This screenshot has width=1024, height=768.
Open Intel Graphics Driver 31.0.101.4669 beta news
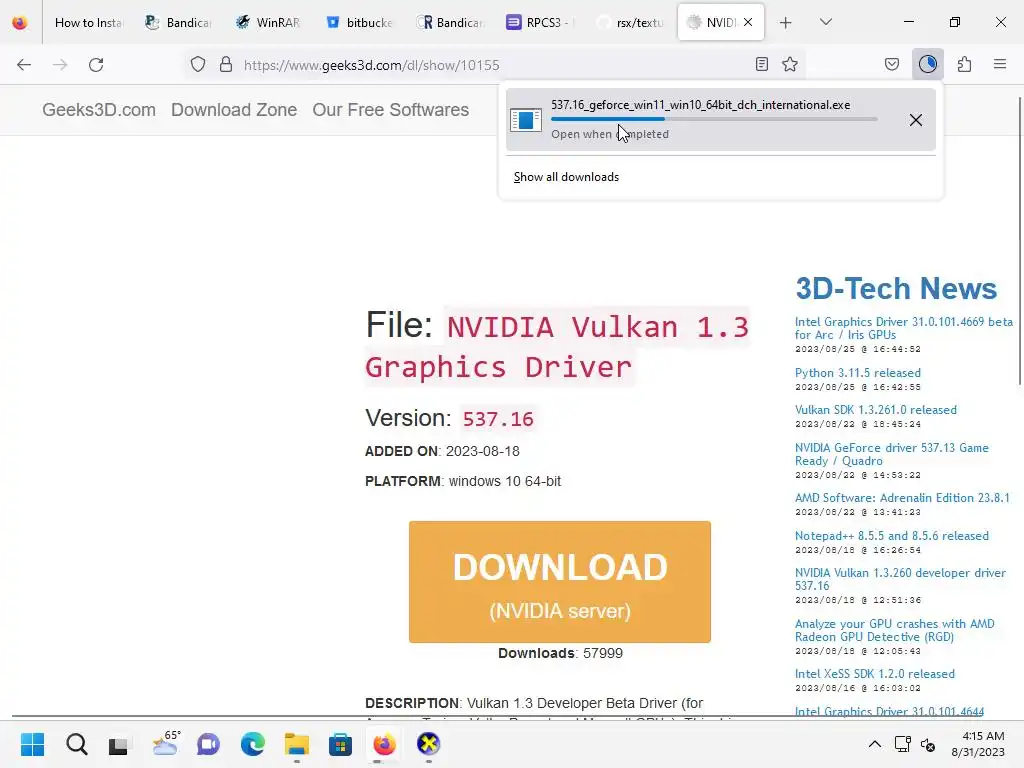click(x=903, y=328)
